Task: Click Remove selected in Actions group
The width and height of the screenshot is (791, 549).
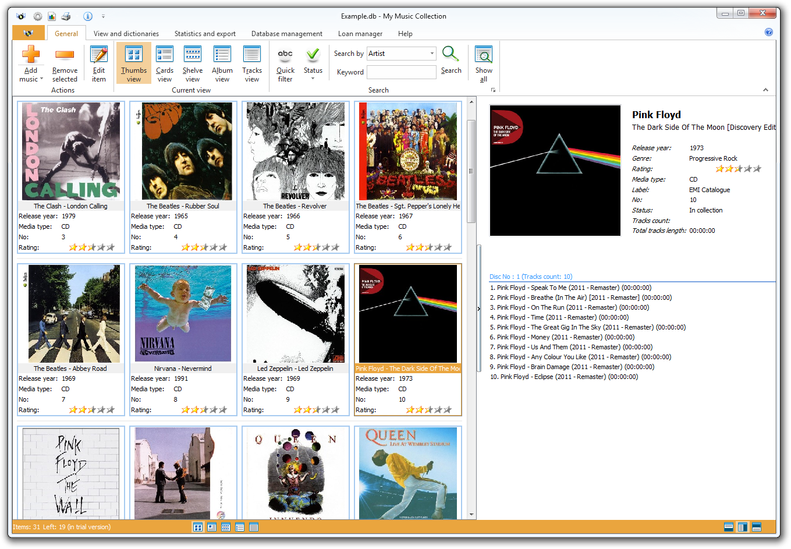Action: [x=64, y=63]
